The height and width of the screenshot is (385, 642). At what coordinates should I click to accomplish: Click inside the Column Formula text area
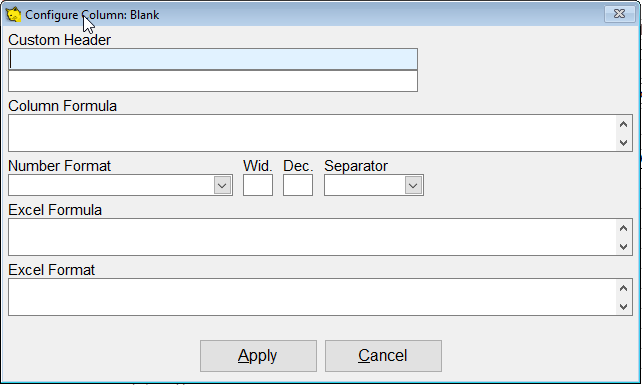tap(312, 133)
